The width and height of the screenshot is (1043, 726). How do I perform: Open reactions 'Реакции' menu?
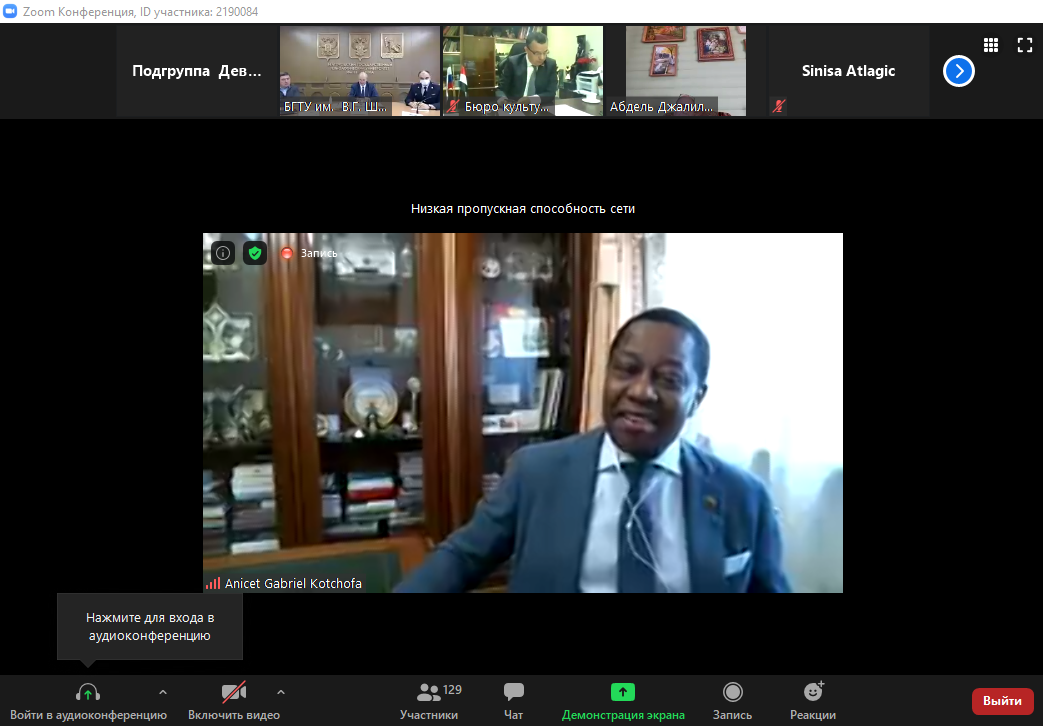[813, 701]
